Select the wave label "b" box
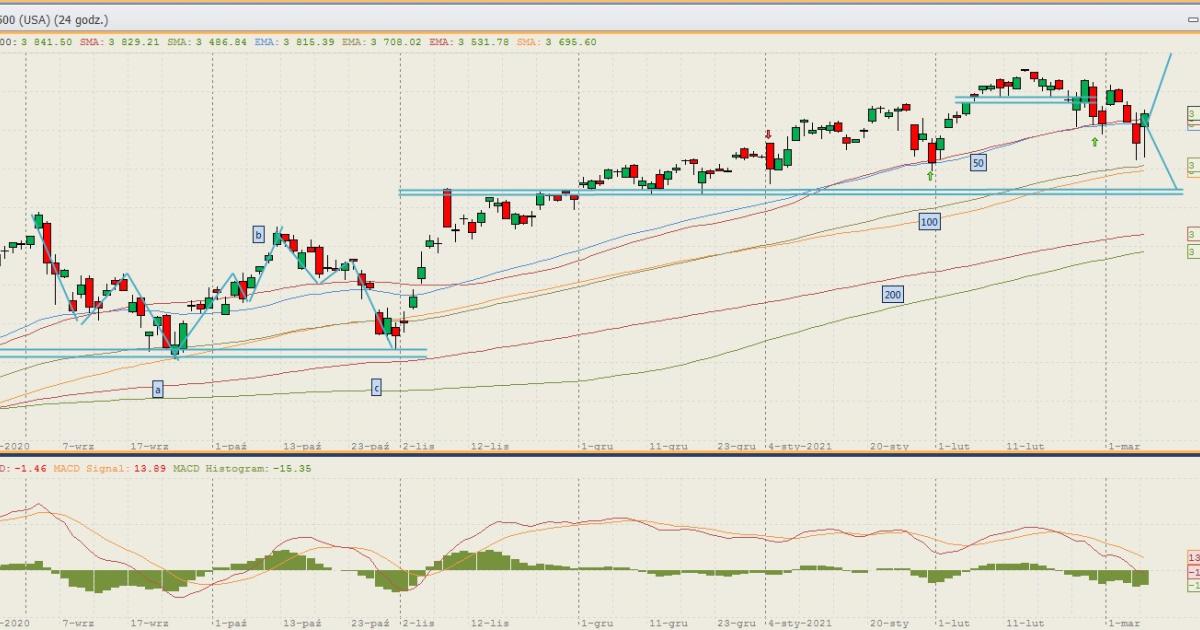 258,234
